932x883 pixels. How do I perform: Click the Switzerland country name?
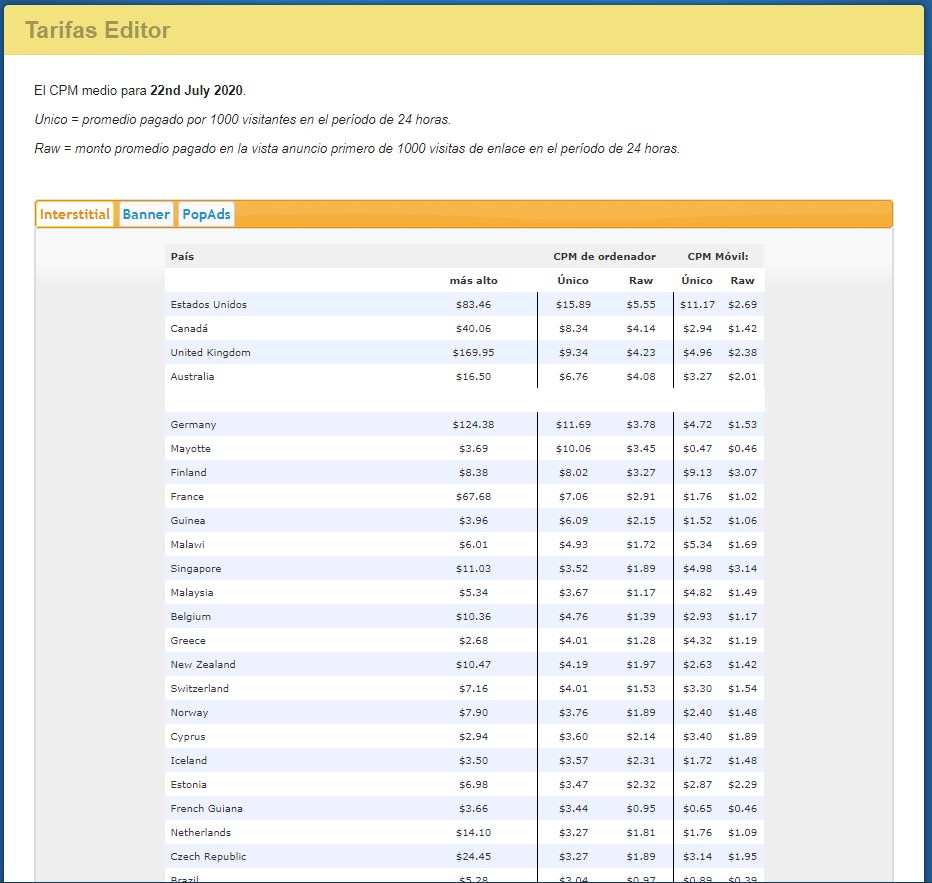click(200, 689)
